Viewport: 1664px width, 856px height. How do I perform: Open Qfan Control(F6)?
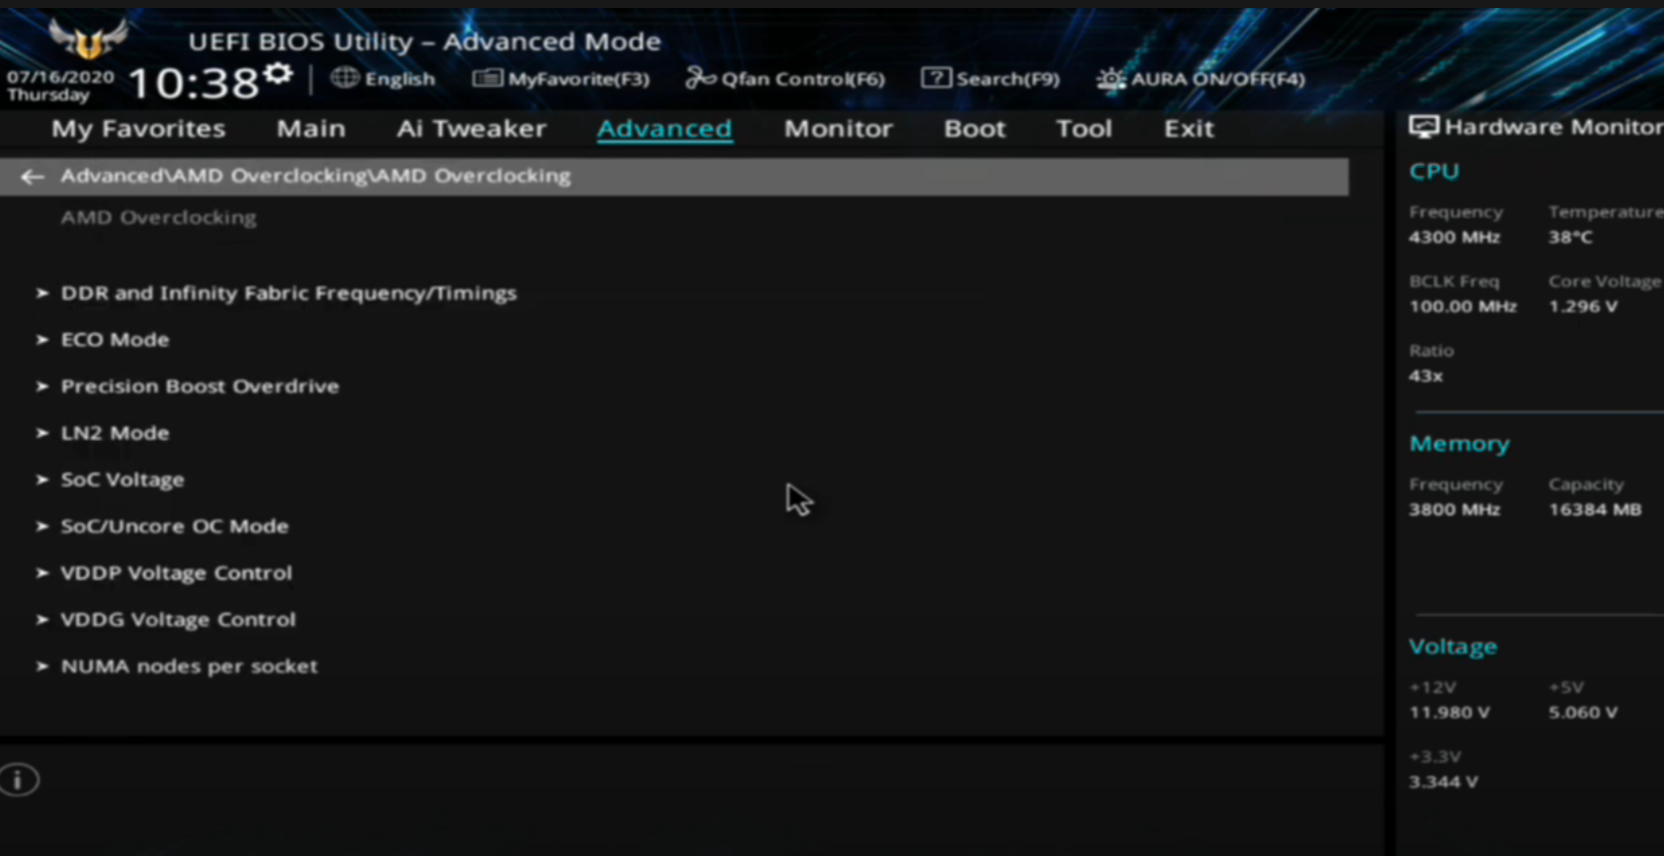[785, 78]
